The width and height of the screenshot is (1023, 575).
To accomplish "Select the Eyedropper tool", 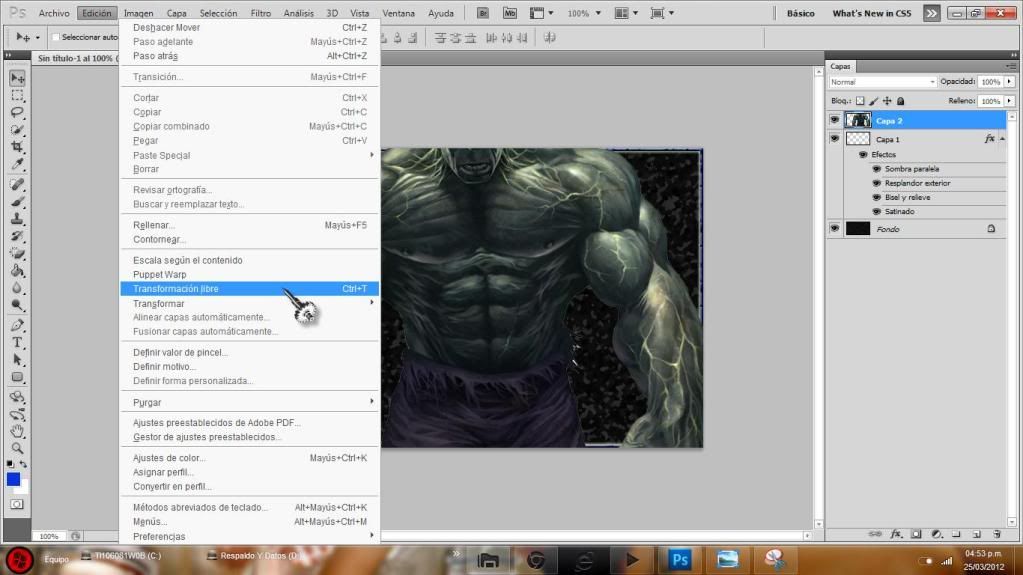I will (x=18, y=164).
